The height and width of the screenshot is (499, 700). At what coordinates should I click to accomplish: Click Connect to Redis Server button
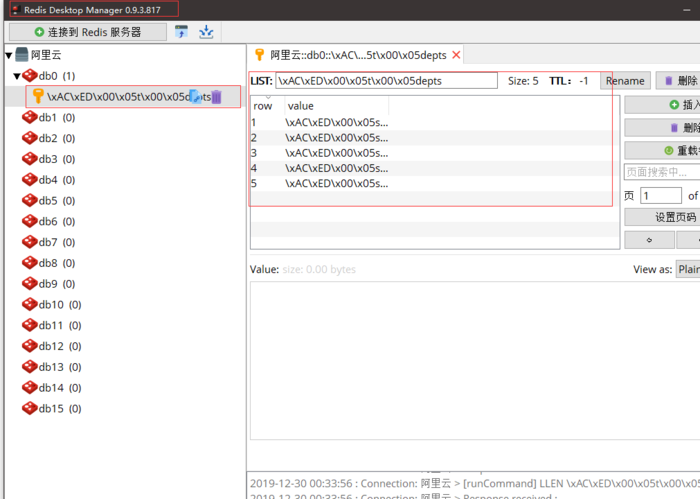tap(88, 32)
